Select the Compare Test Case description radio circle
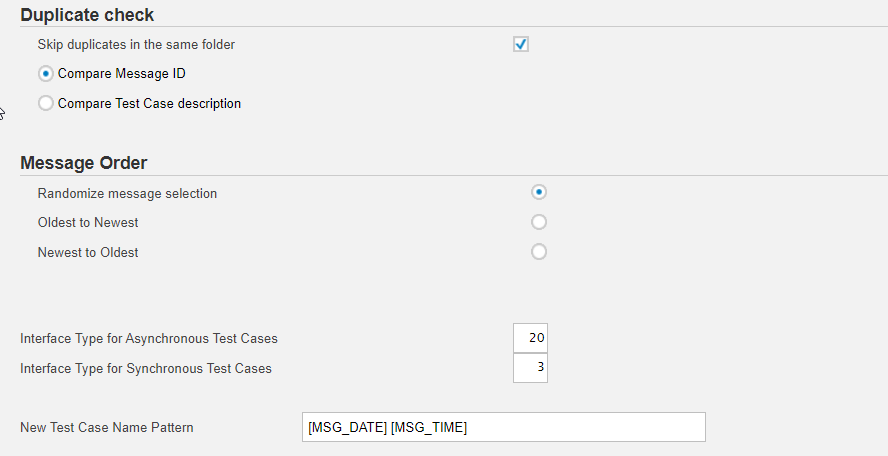Viewport: 888px width, 456px height. (46, 103)
